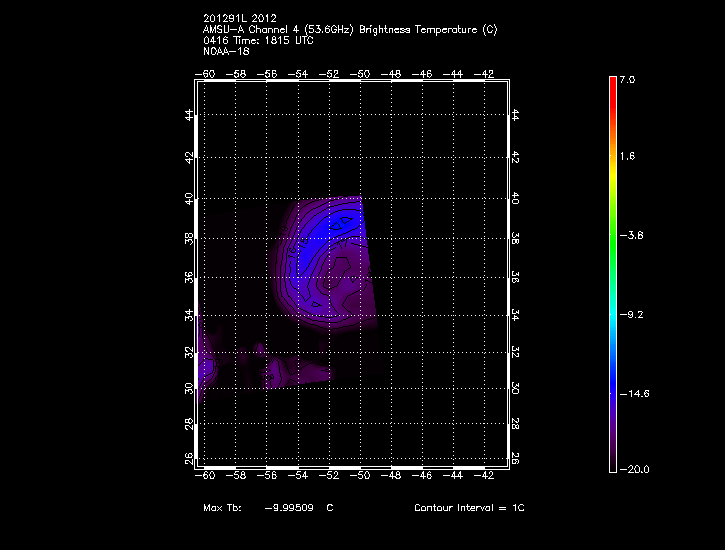Image resolution: width=725 pixels, height=550 pixels.
Task: Click the Contour Interval = 1C text
Action: pos(469,508)
